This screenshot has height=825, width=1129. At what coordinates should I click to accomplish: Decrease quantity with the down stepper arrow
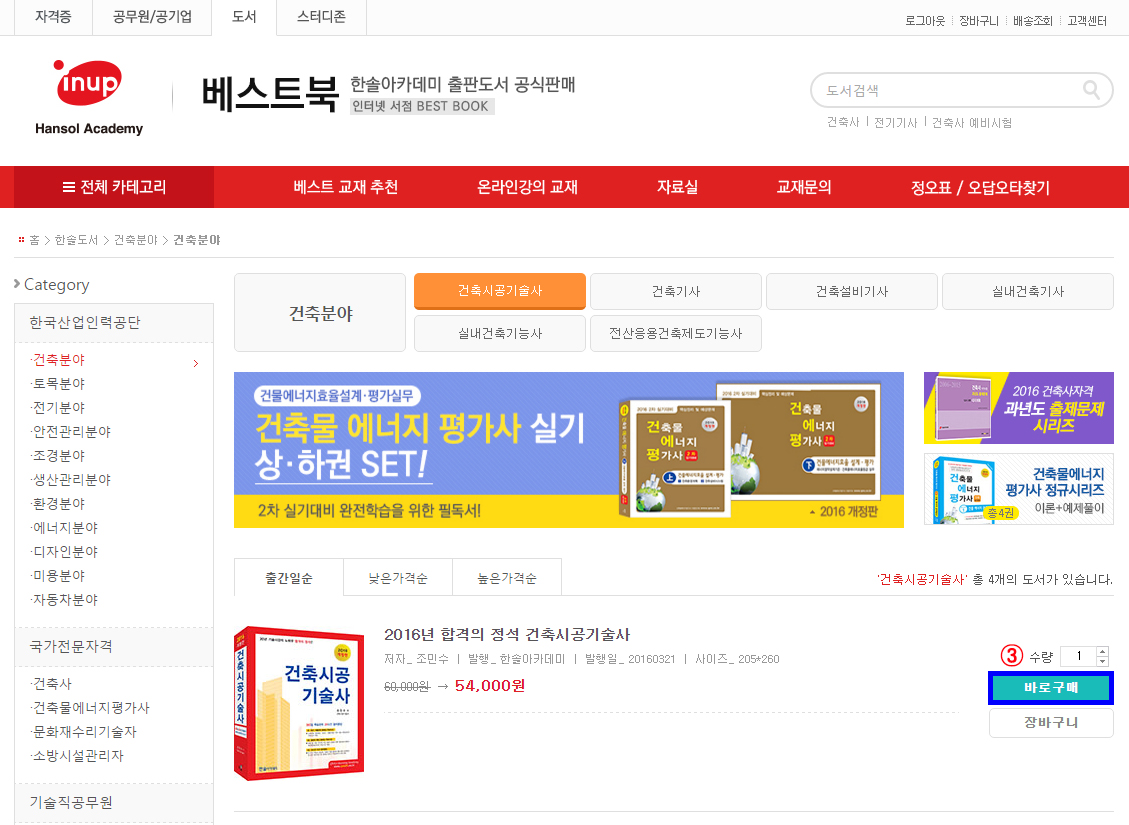click(1102, 661)
